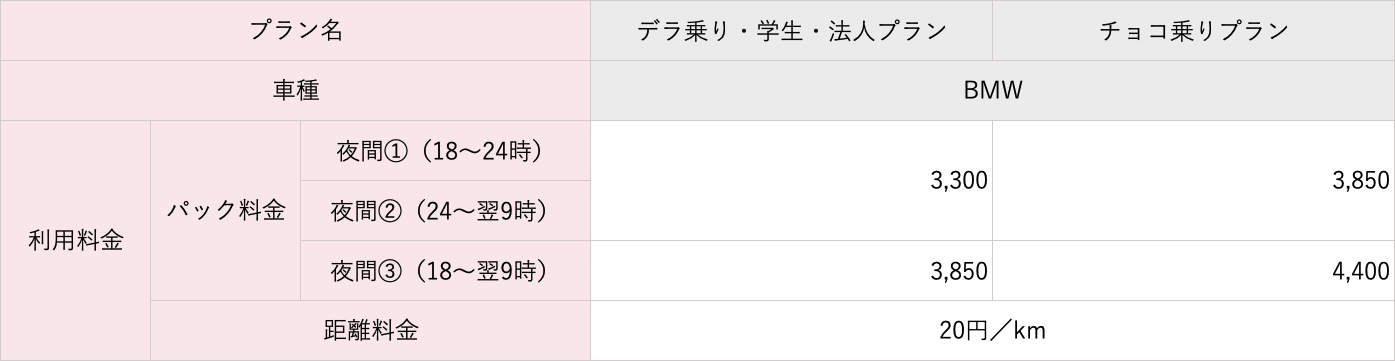Select the チョコ乗りプラン column header
Image resolution: width=1395 pixels, height=361 pixels.
tap(1193, 31)
